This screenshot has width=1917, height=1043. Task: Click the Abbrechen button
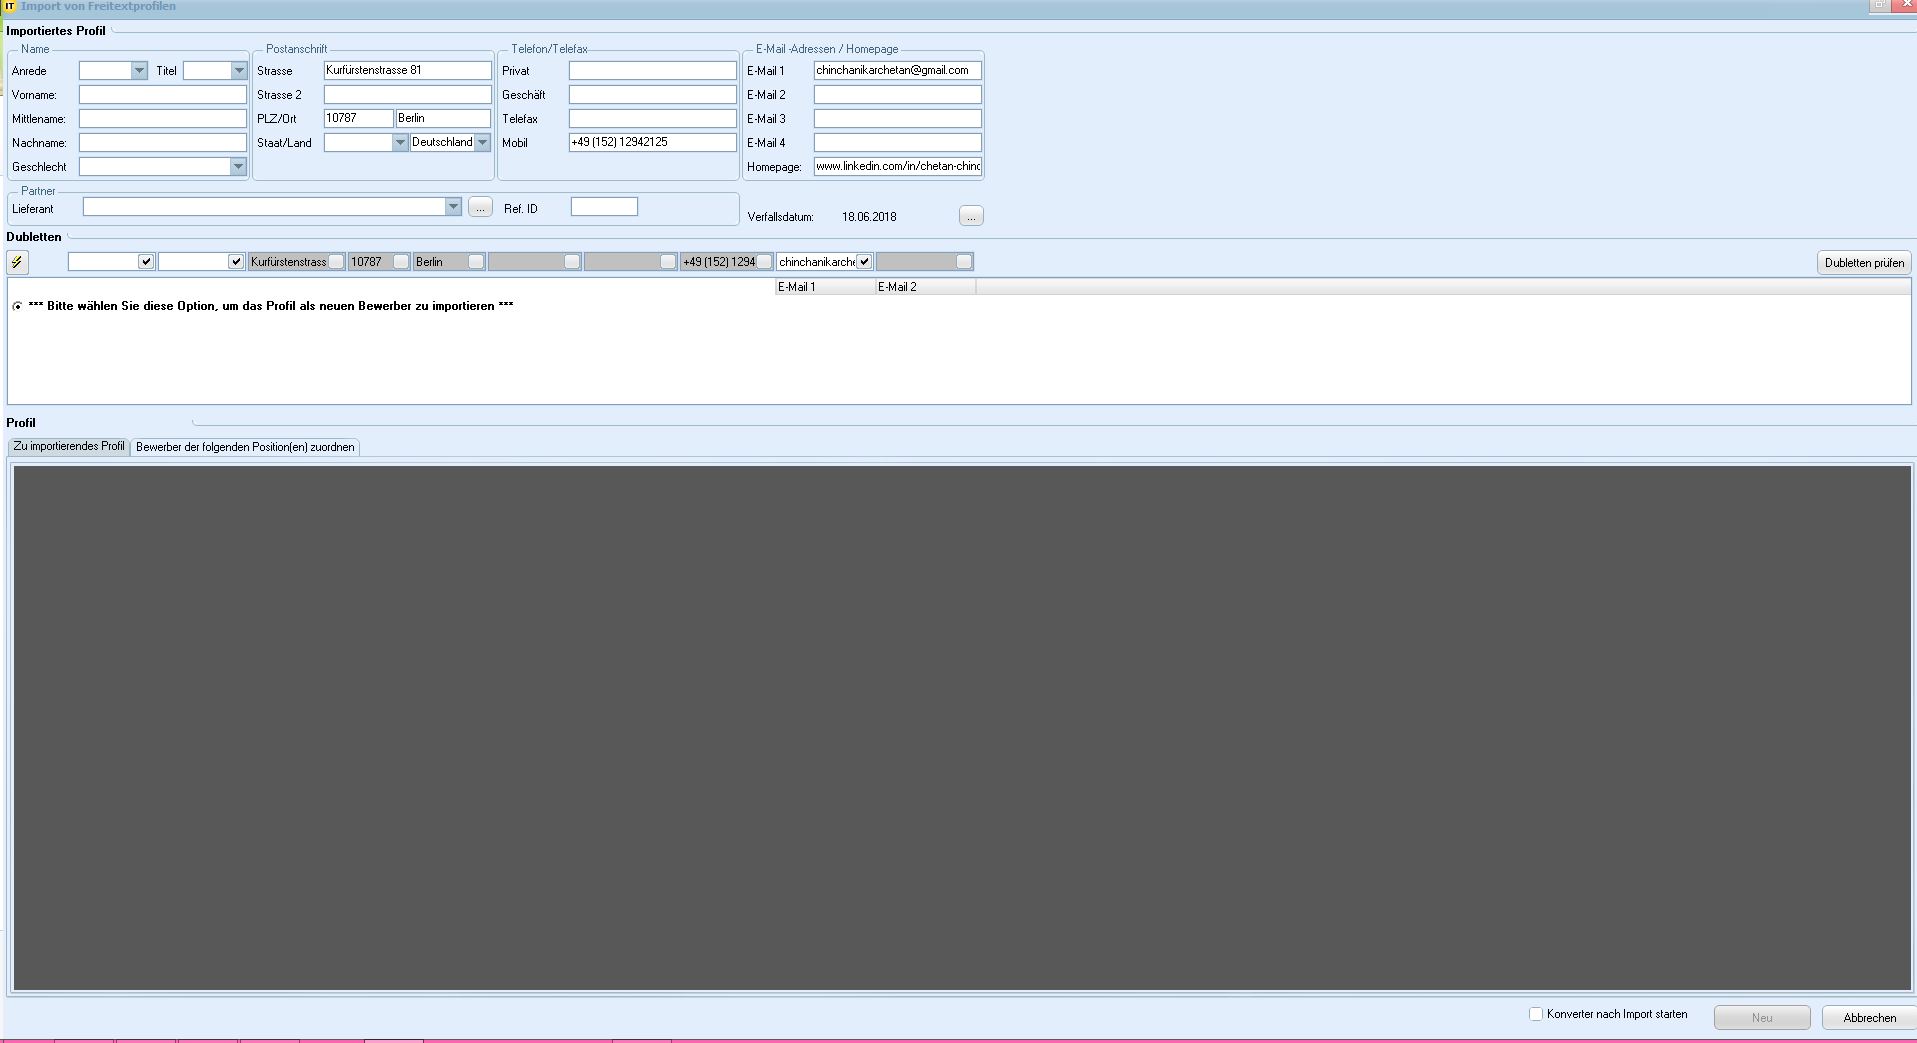[x=1869, y=1018]
